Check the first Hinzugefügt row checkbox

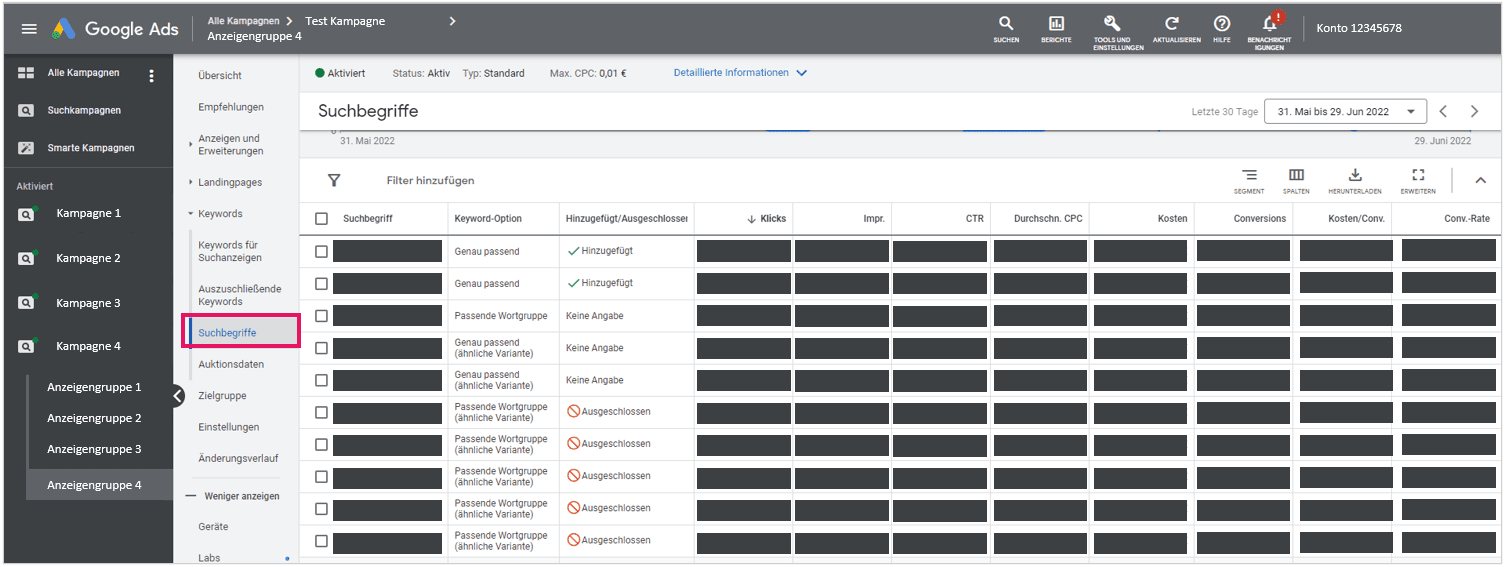tap(321, 252)
